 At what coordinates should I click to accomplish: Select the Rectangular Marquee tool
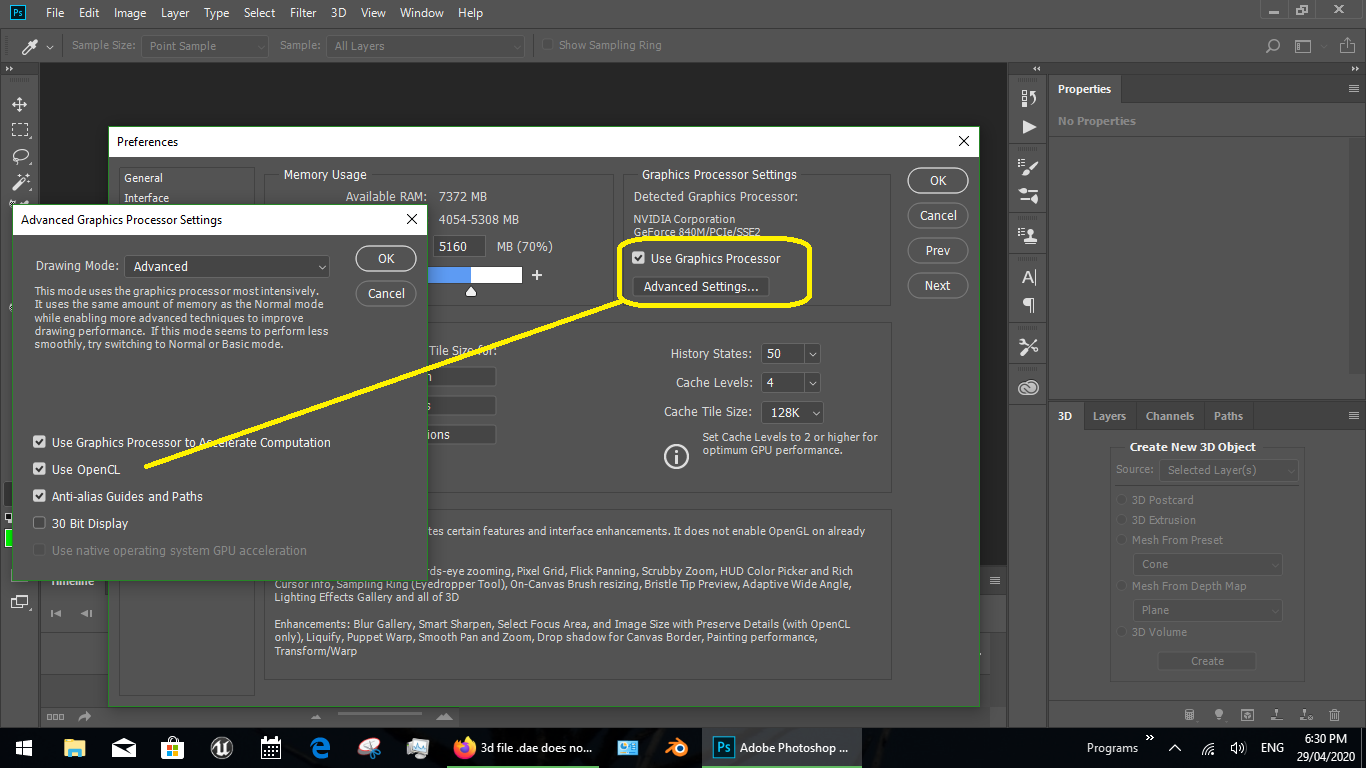(x=20, y=129)
